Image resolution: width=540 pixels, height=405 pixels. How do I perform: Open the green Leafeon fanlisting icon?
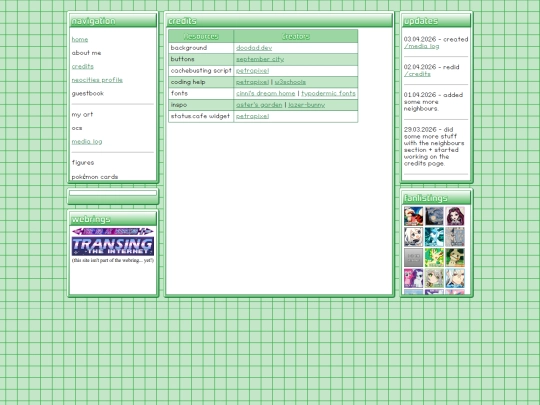[x=434, y=257]
